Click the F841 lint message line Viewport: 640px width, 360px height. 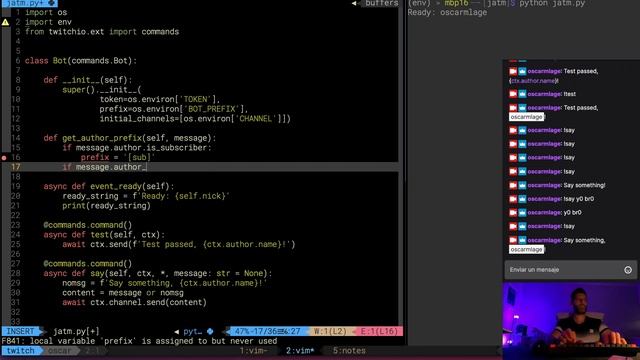click(139, 341)
